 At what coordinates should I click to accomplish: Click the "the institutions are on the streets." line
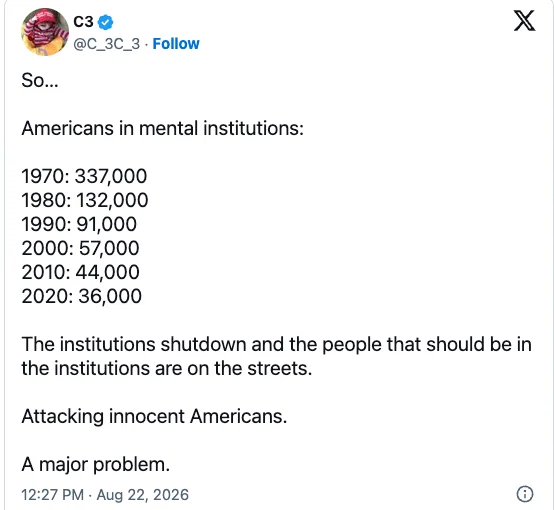[167, 369]
